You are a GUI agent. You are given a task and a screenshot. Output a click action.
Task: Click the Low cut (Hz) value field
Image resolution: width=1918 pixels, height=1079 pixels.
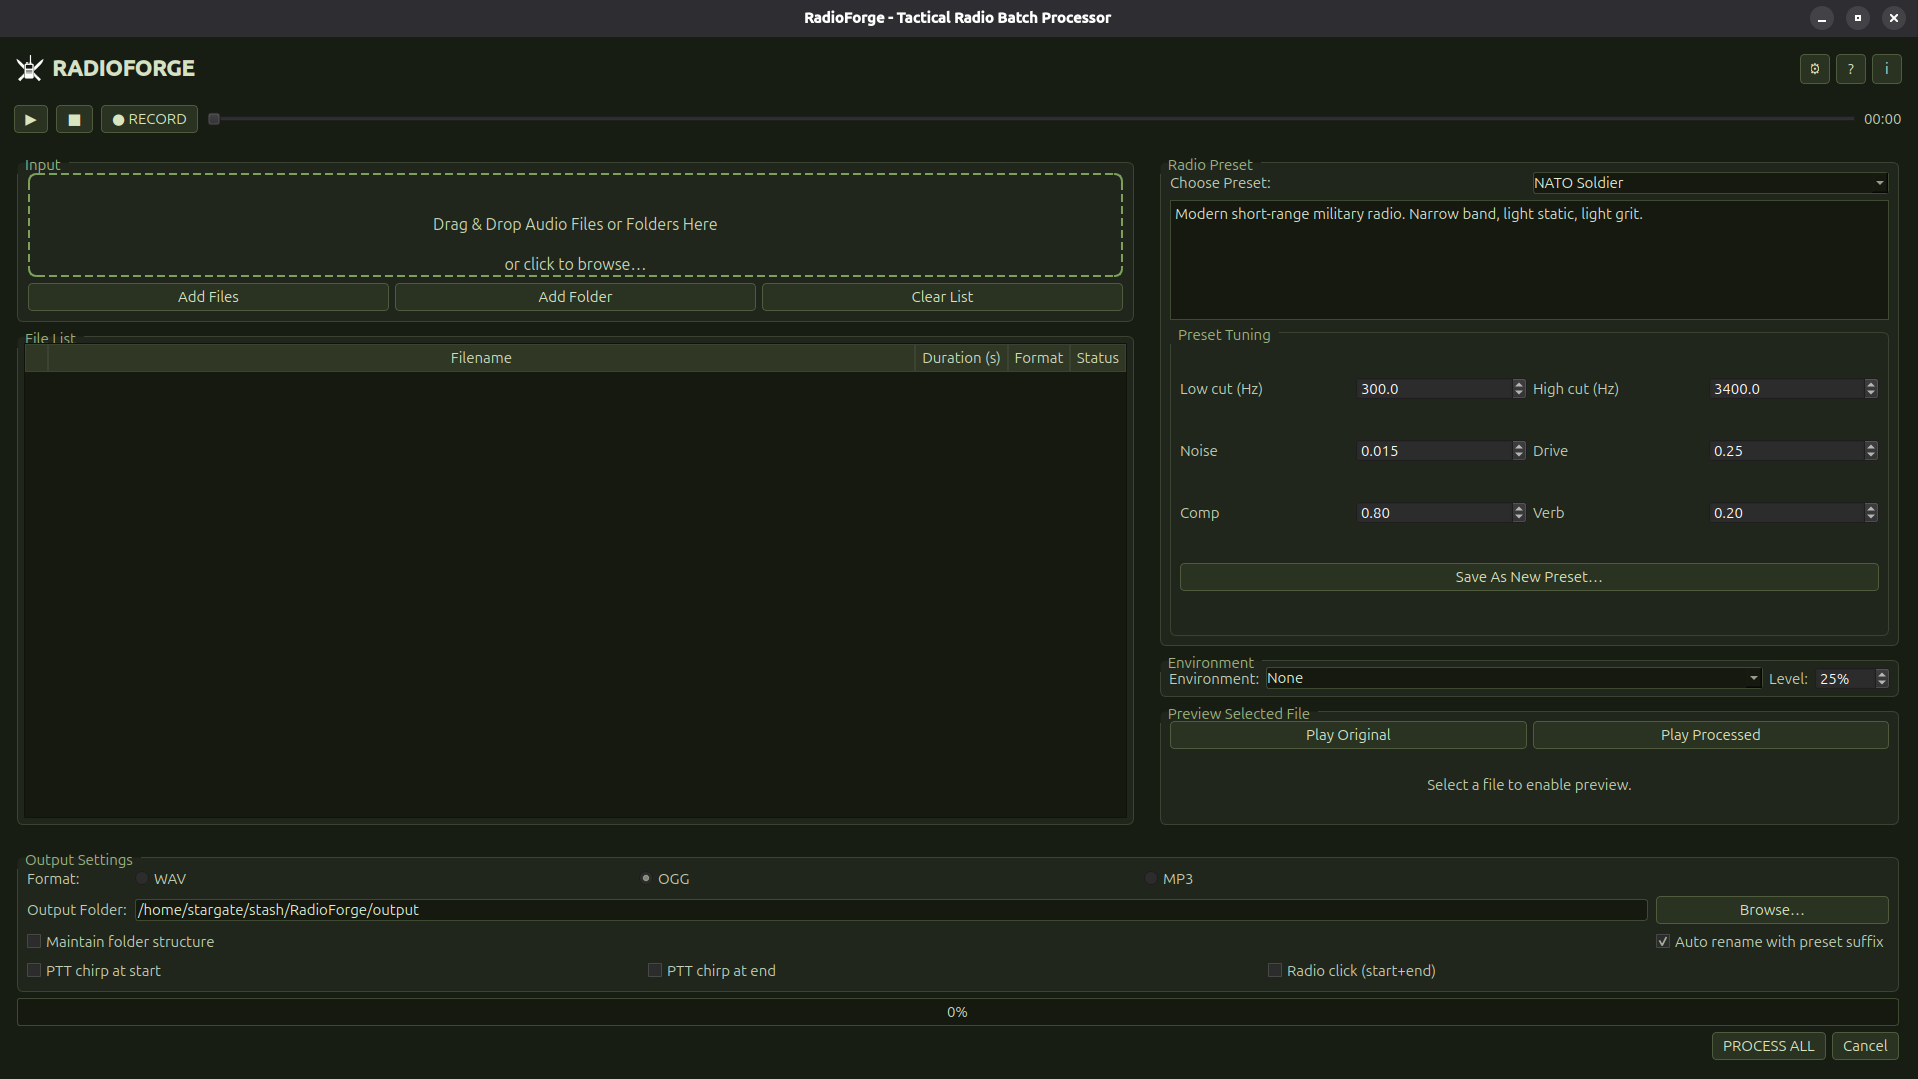(x=1434, y=389)
